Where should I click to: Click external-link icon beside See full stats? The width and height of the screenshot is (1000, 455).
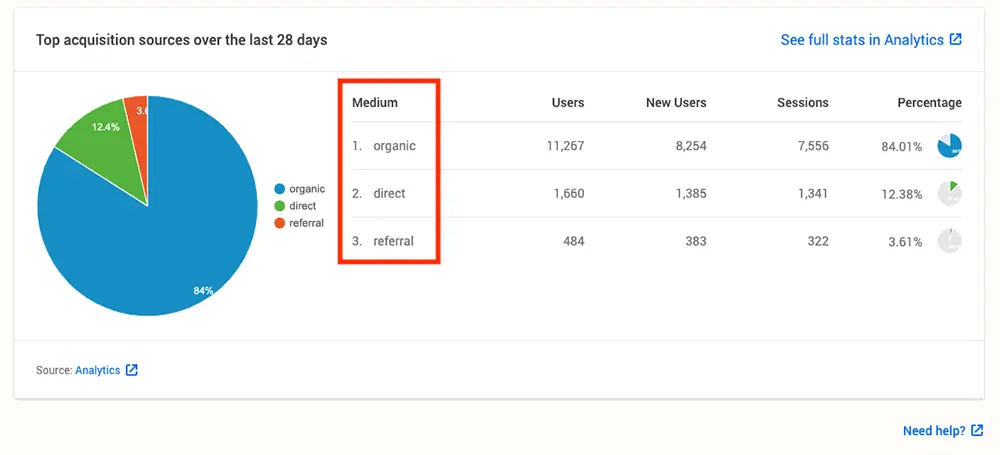tap(955, 39)
